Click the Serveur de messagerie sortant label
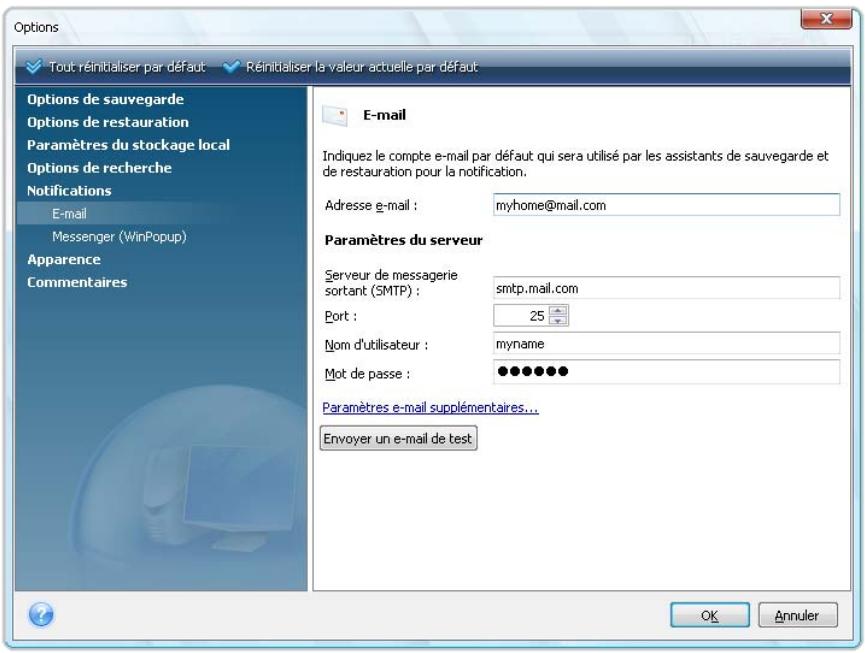The height and width of the screenshot is (653, 865). (x=391, y=282)
